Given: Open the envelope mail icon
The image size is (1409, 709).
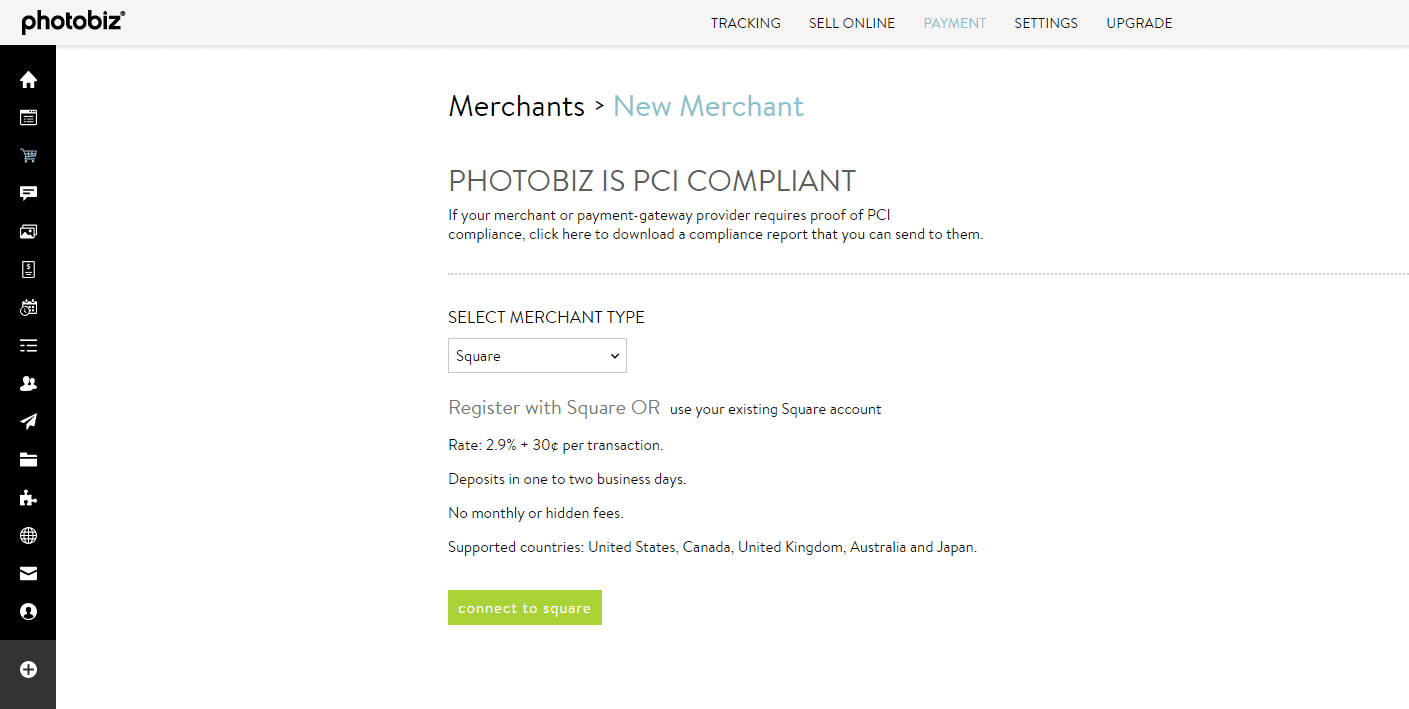Looking at the screenshot, I should 28,574.
